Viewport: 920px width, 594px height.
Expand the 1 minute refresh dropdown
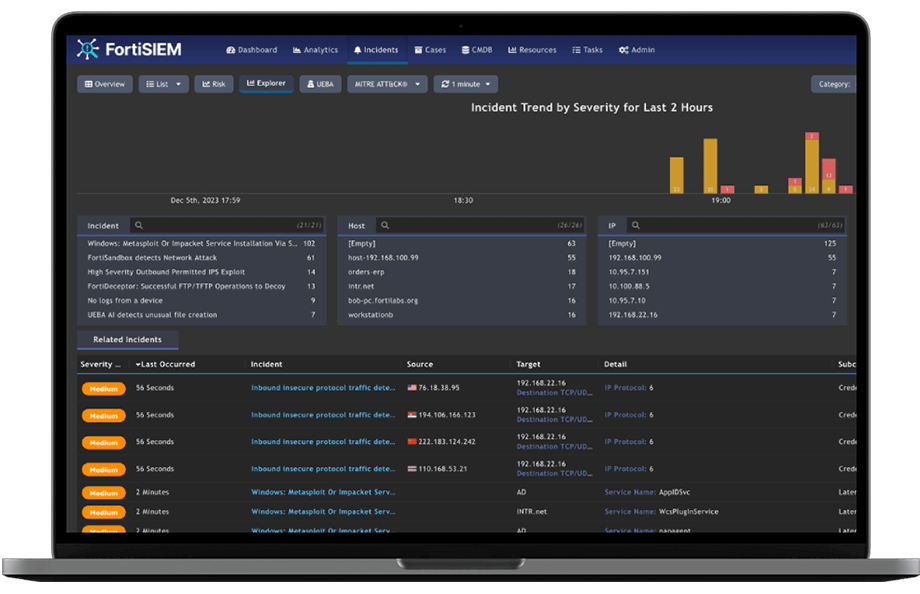(x=465, y=84)
